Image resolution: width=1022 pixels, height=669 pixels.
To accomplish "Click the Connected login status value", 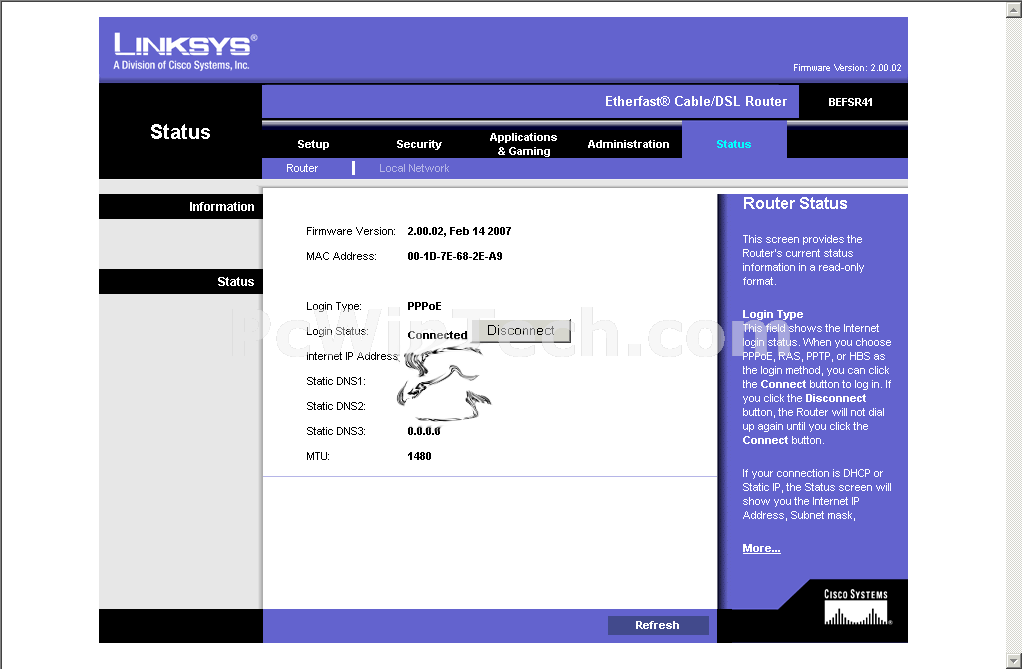I will pos(437,335).
